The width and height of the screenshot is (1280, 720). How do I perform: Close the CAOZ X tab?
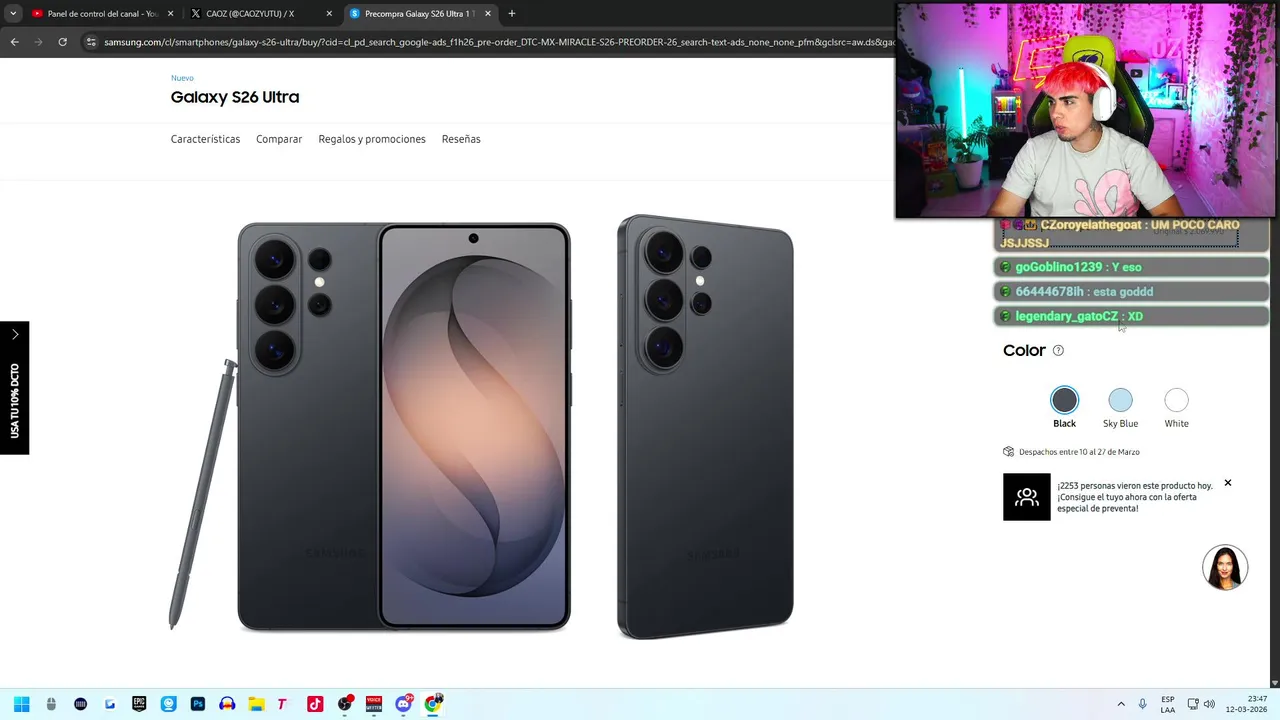click(329, 14)
